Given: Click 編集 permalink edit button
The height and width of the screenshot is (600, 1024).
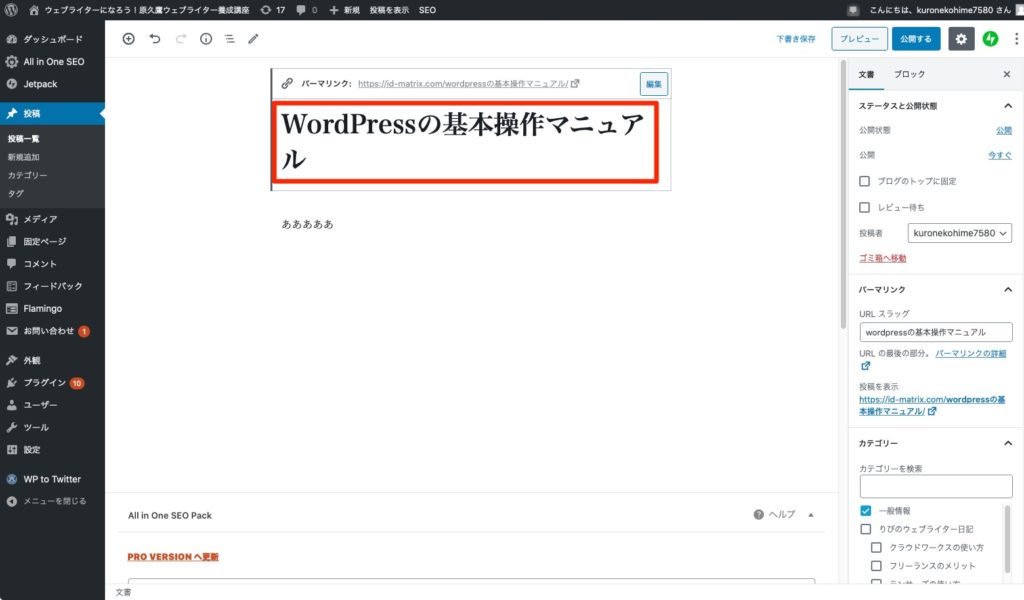Looking at the screenshot, I should click(x=653, y=84).
